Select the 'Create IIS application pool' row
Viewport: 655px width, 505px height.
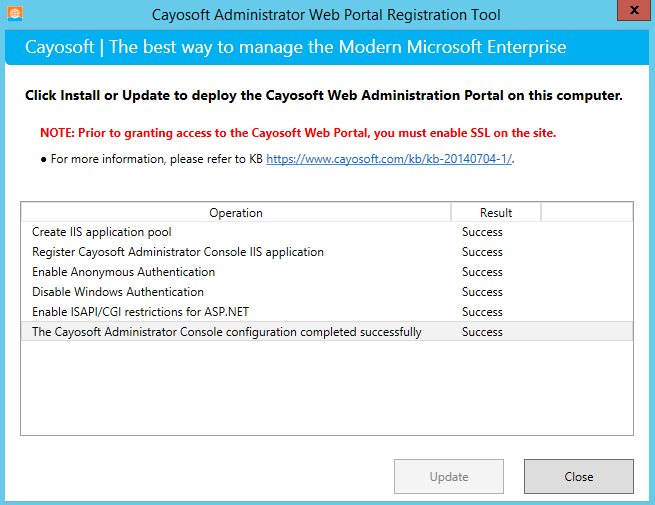(327, 232)
